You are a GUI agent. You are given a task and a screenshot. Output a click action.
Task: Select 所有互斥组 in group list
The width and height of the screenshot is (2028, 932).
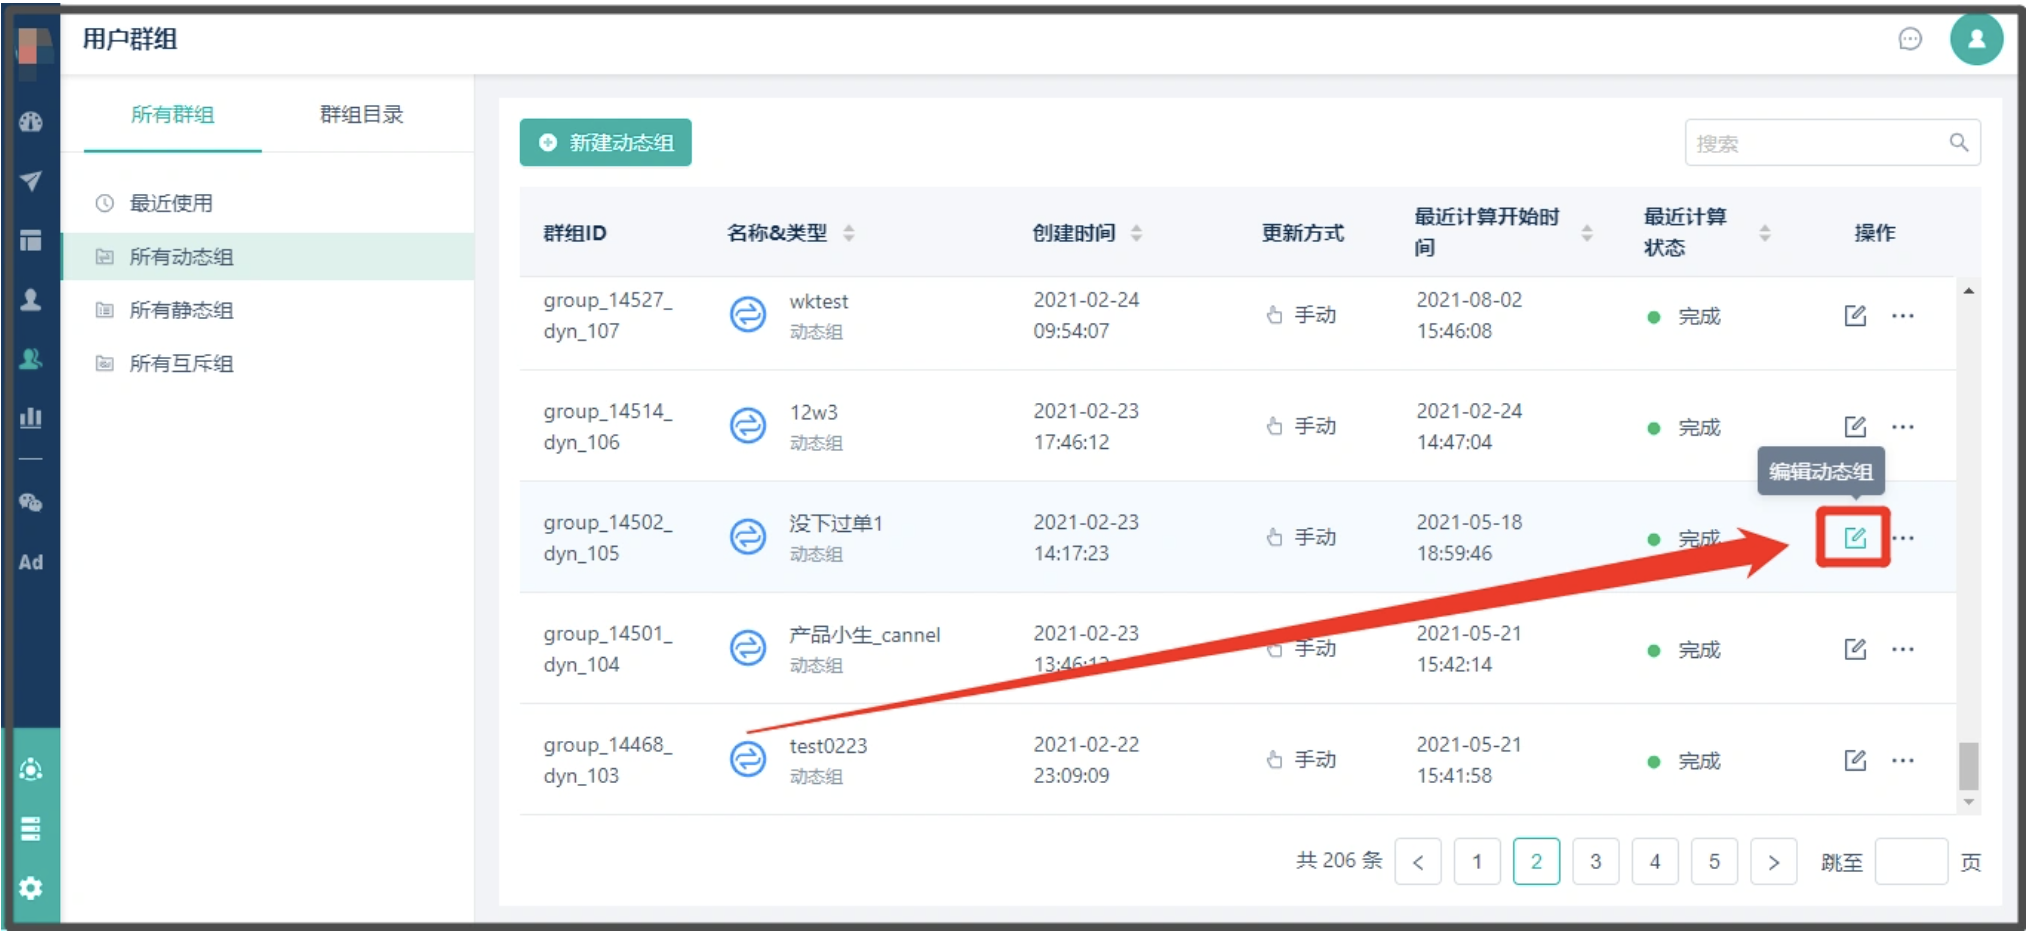click(x=267, y=363)
